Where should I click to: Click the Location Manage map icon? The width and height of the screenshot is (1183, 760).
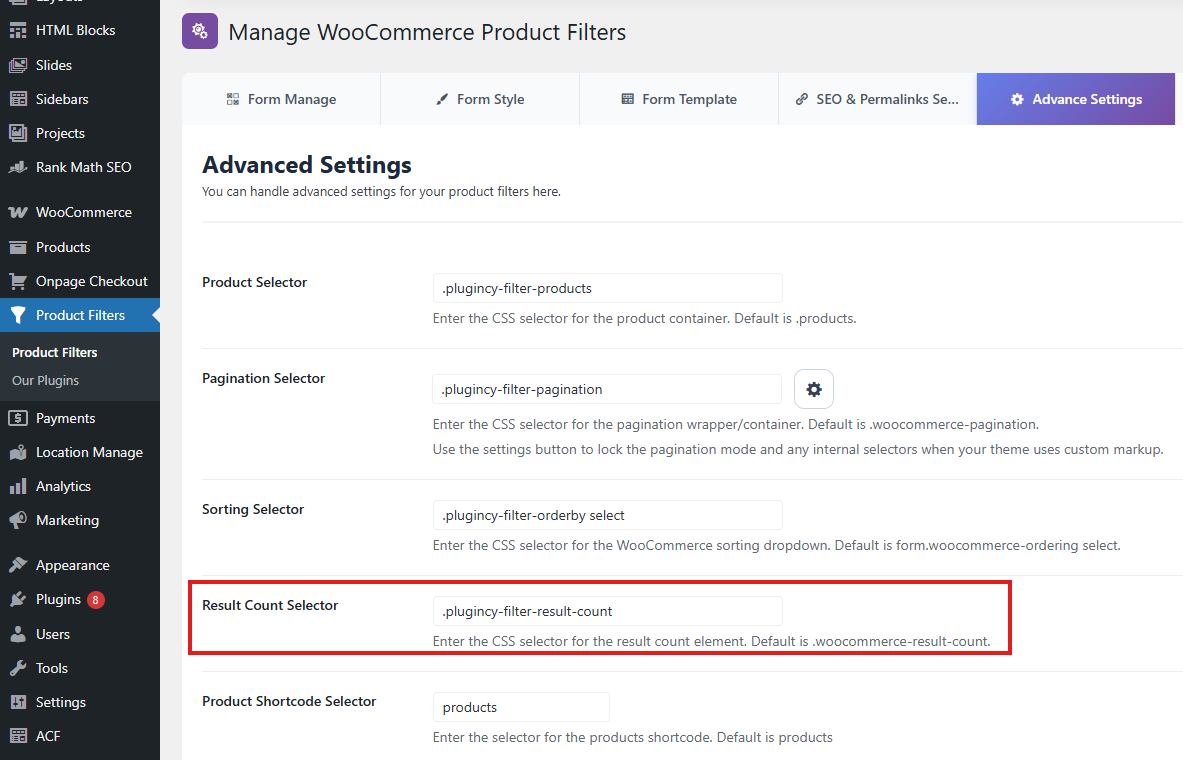[x=18, y=452]
